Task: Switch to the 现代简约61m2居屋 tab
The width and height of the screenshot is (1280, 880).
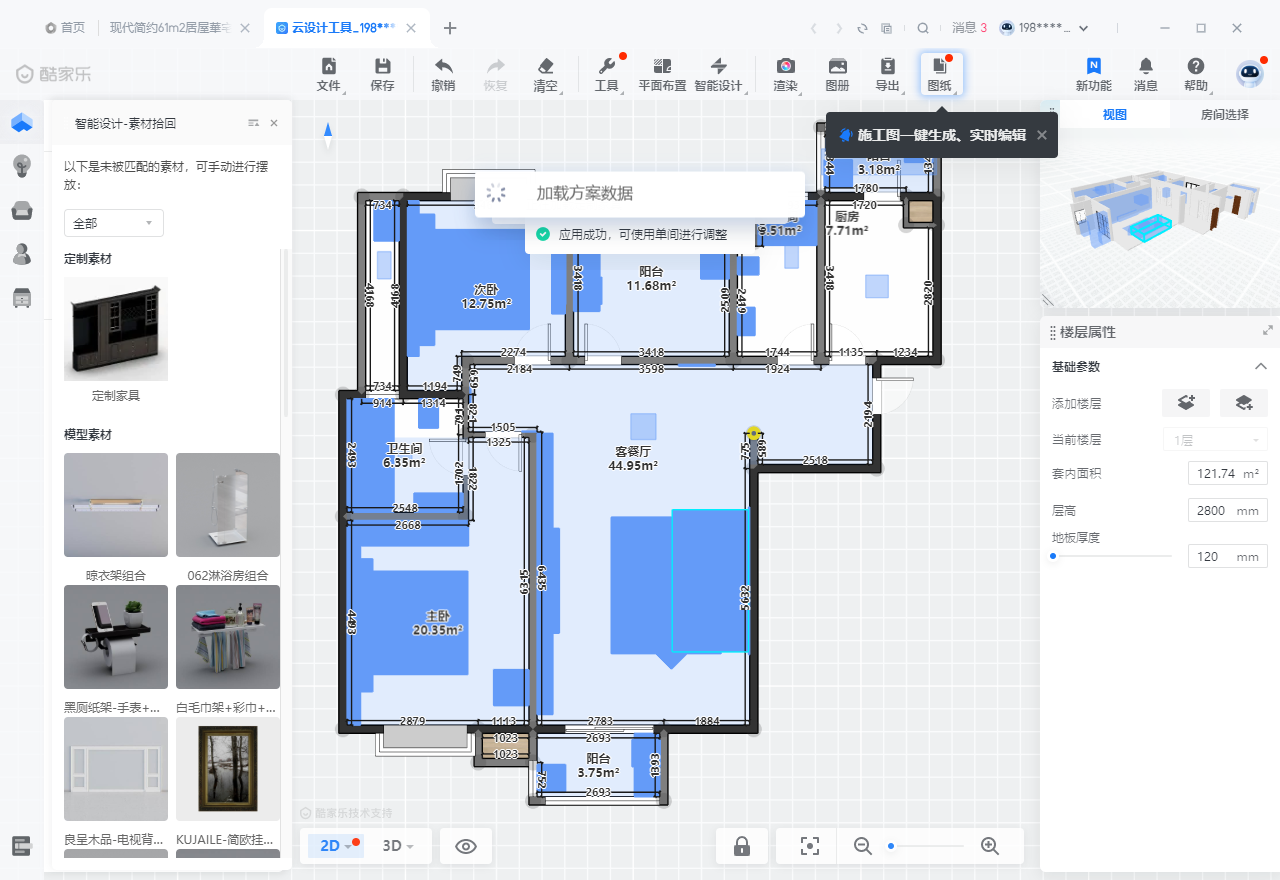Action: (x=170, y=28)
